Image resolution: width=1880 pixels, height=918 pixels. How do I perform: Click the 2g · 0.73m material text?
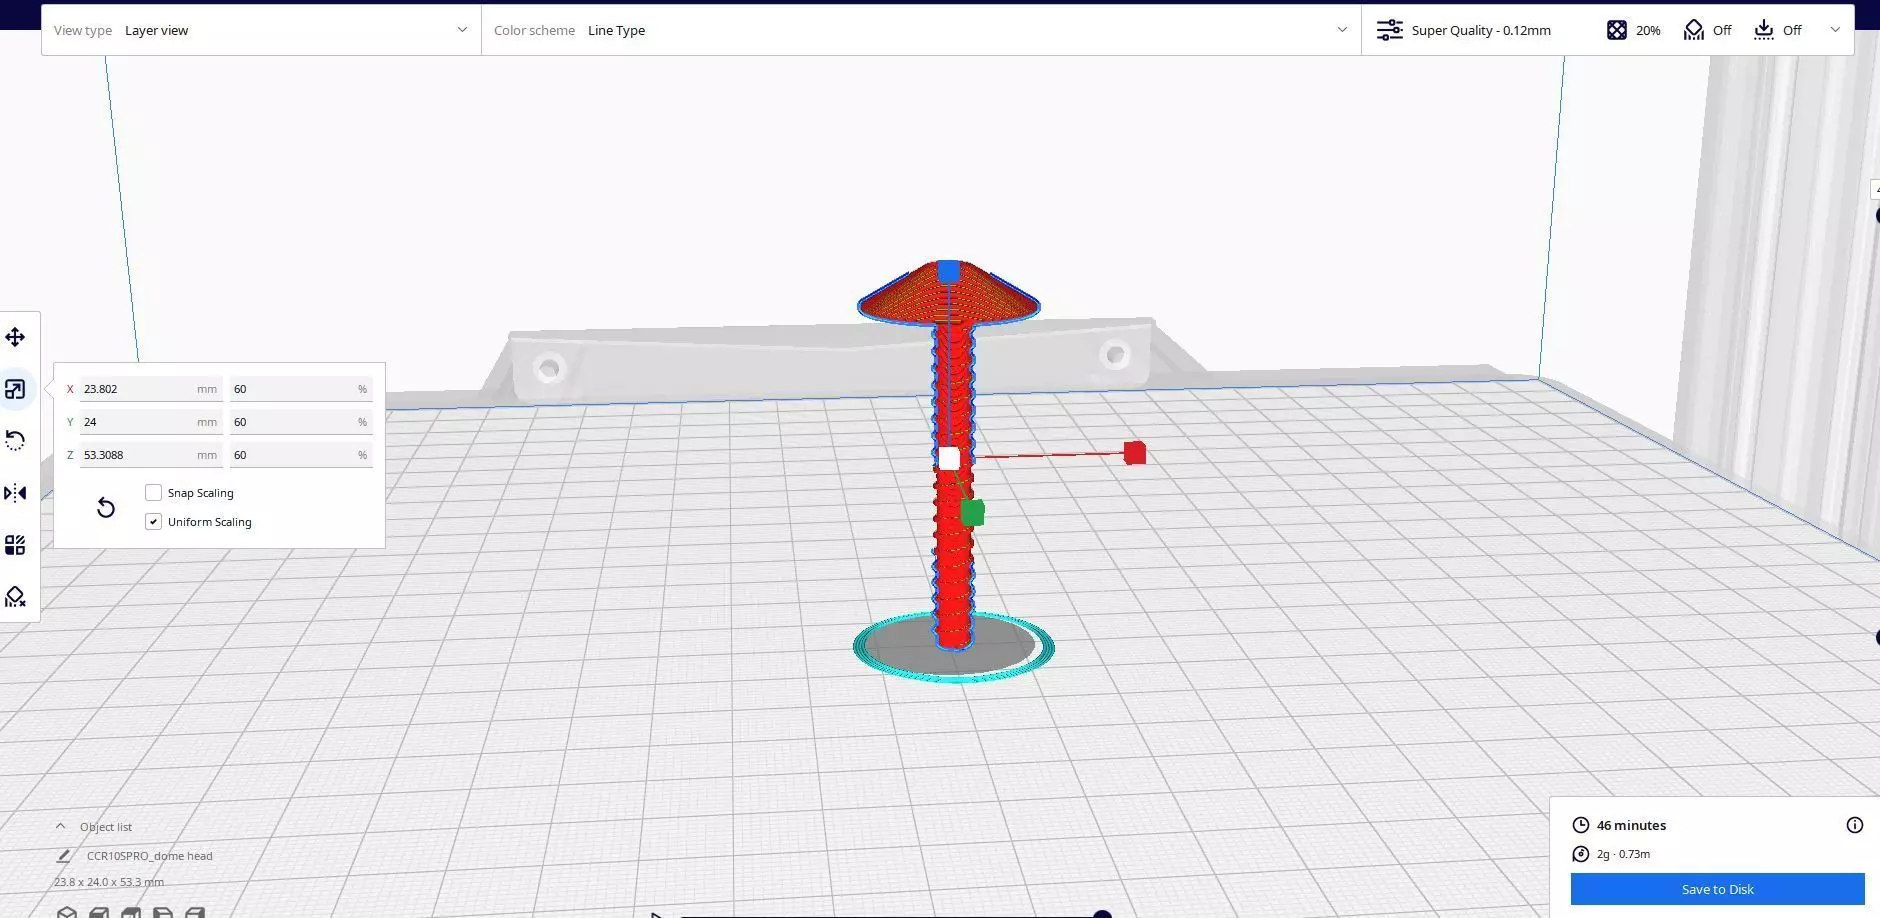click(x=1623, y=854)
